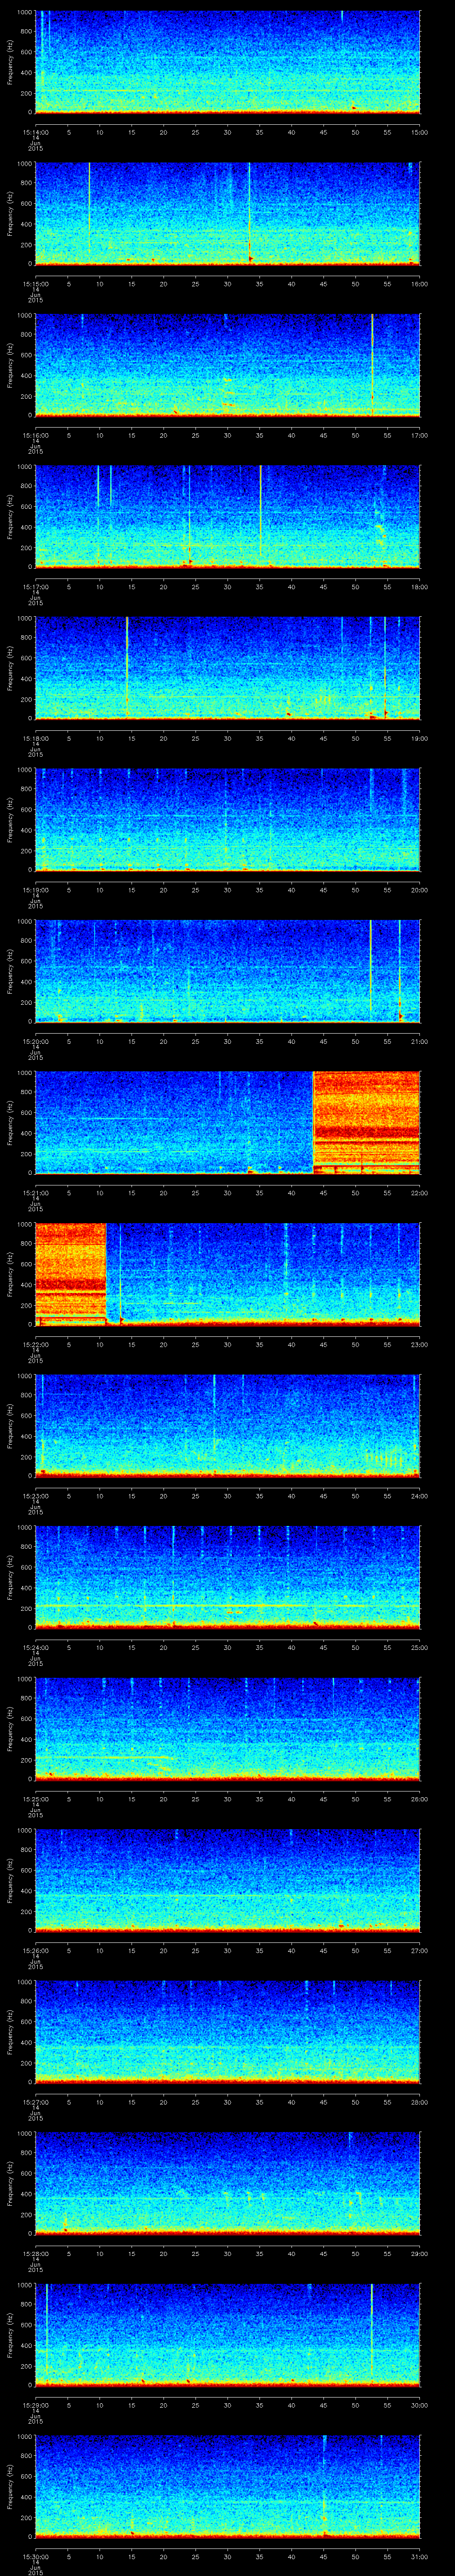Click the '15:16:00' time label
The height and width of the screenshot is (2576, 455).
35,435
